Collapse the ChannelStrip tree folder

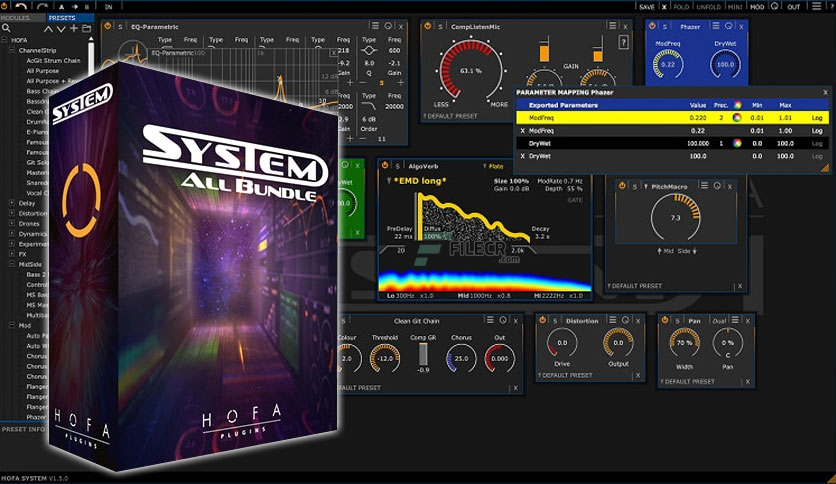point(12,50)
